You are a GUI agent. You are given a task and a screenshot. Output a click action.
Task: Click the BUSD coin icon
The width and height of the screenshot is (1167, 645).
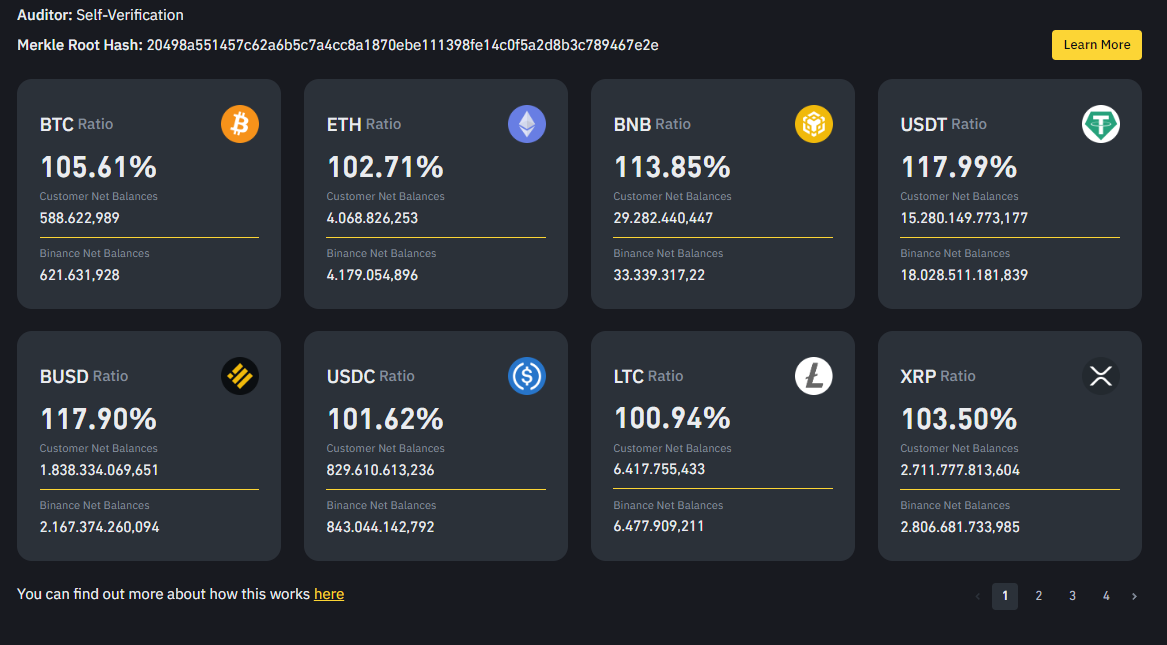[240, 377]
